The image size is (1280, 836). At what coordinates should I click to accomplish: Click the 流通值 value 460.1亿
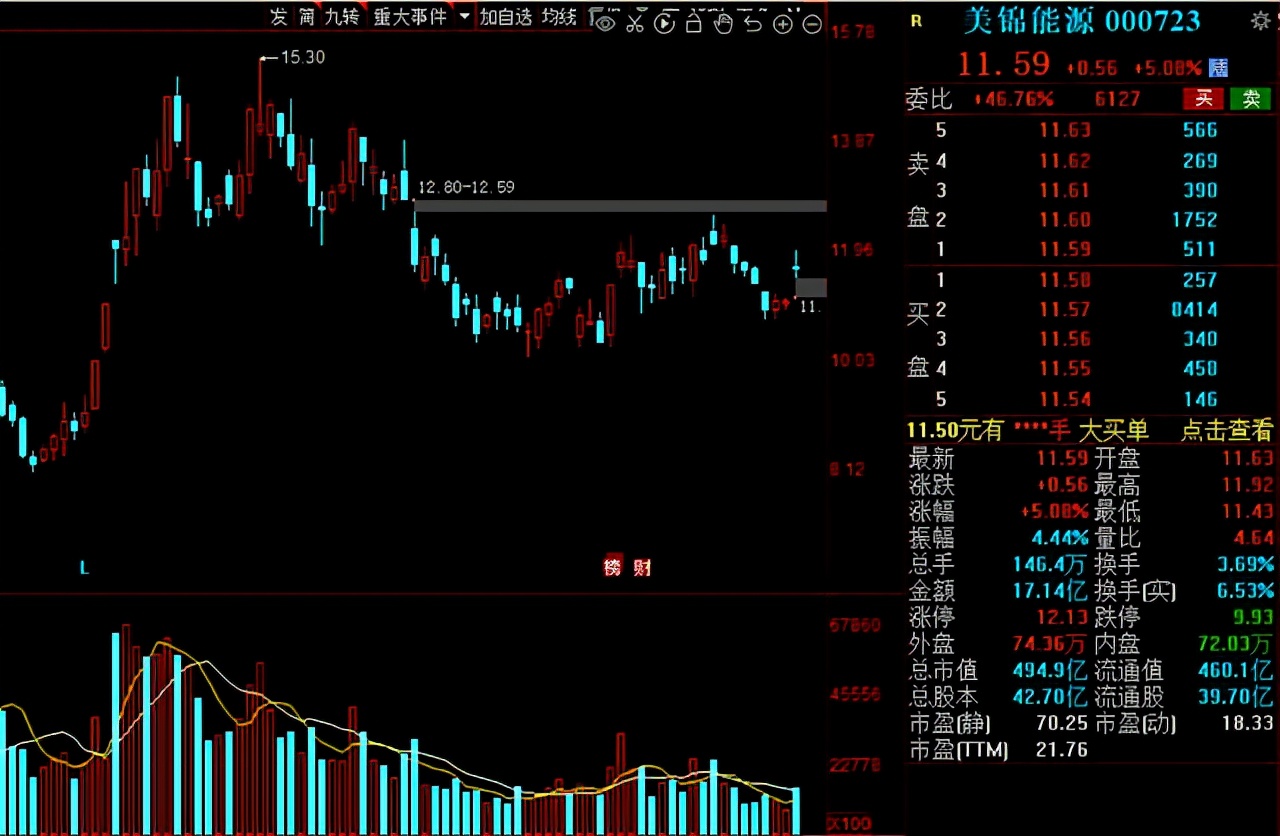(x=1236, y=670)
